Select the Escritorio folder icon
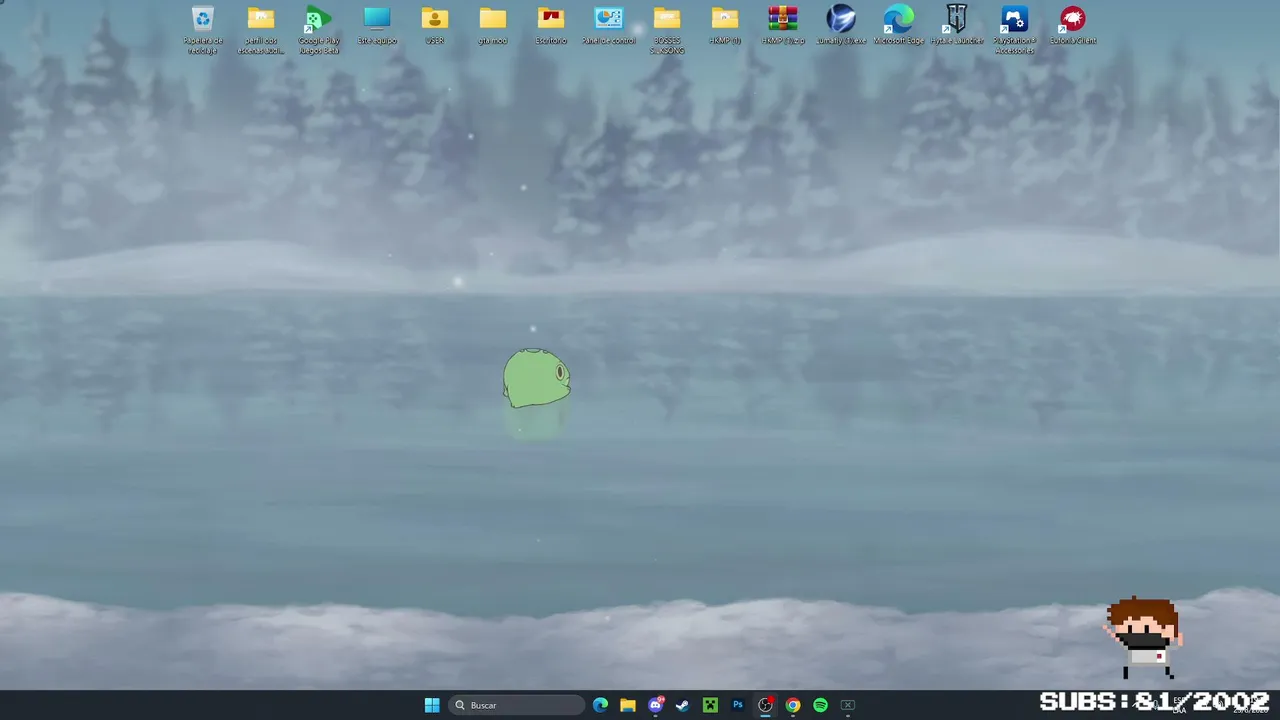This screenshot has height=720, width=1280. pyautogui.click(x=551, y=25)
